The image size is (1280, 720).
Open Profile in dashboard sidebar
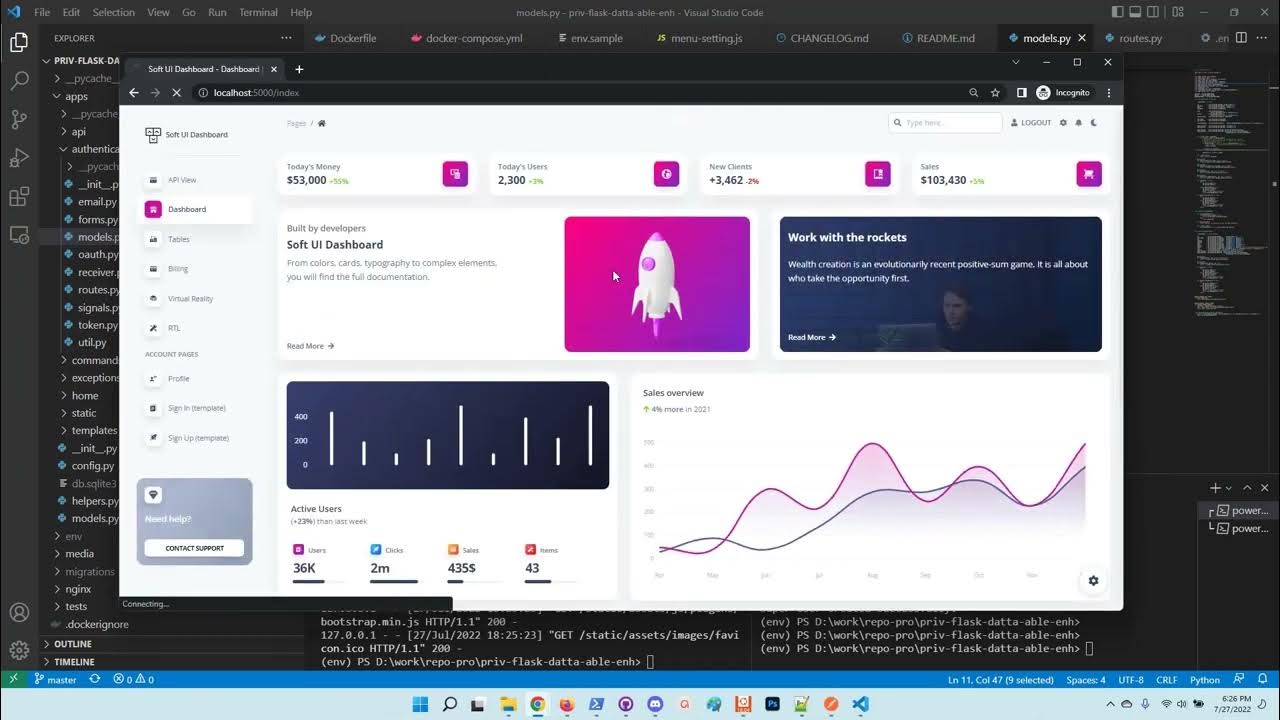pos(178,379)
